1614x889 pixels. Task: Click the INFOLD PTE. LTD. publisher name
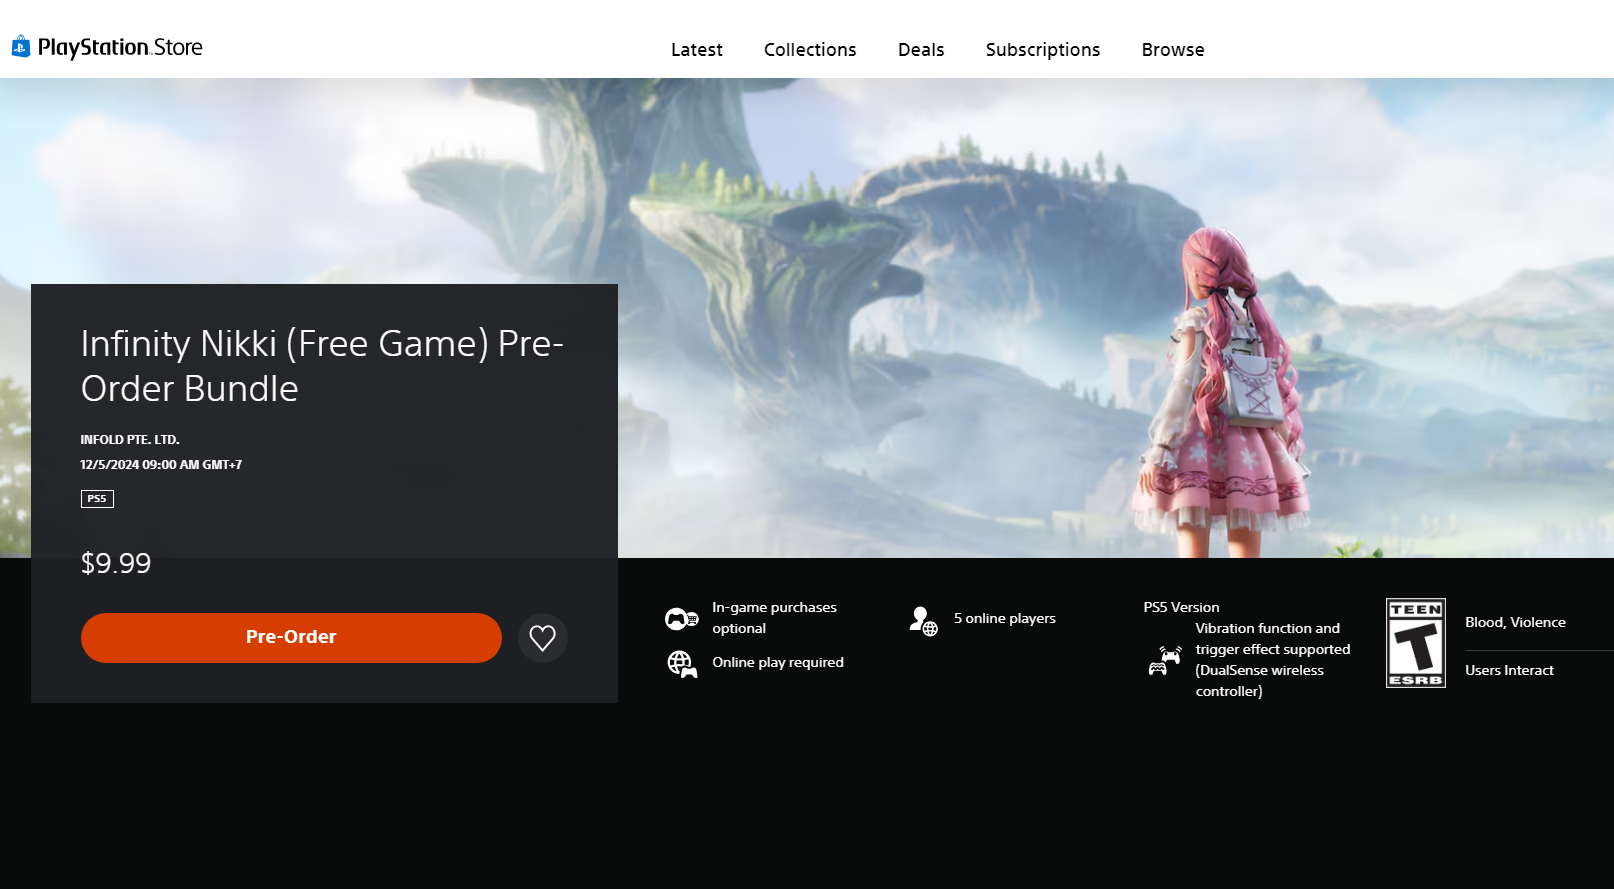click(x=130, y=440)
